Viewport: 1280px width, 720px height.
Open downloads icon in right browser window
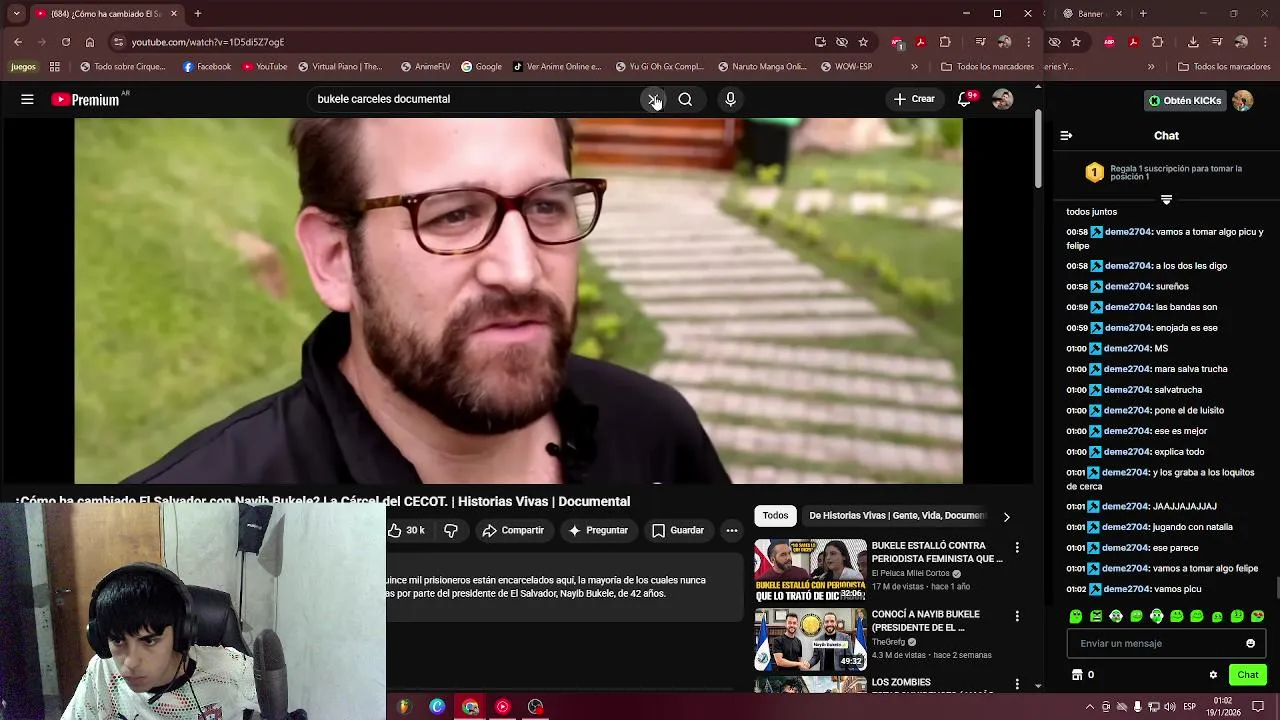(x=1193, y=42)
